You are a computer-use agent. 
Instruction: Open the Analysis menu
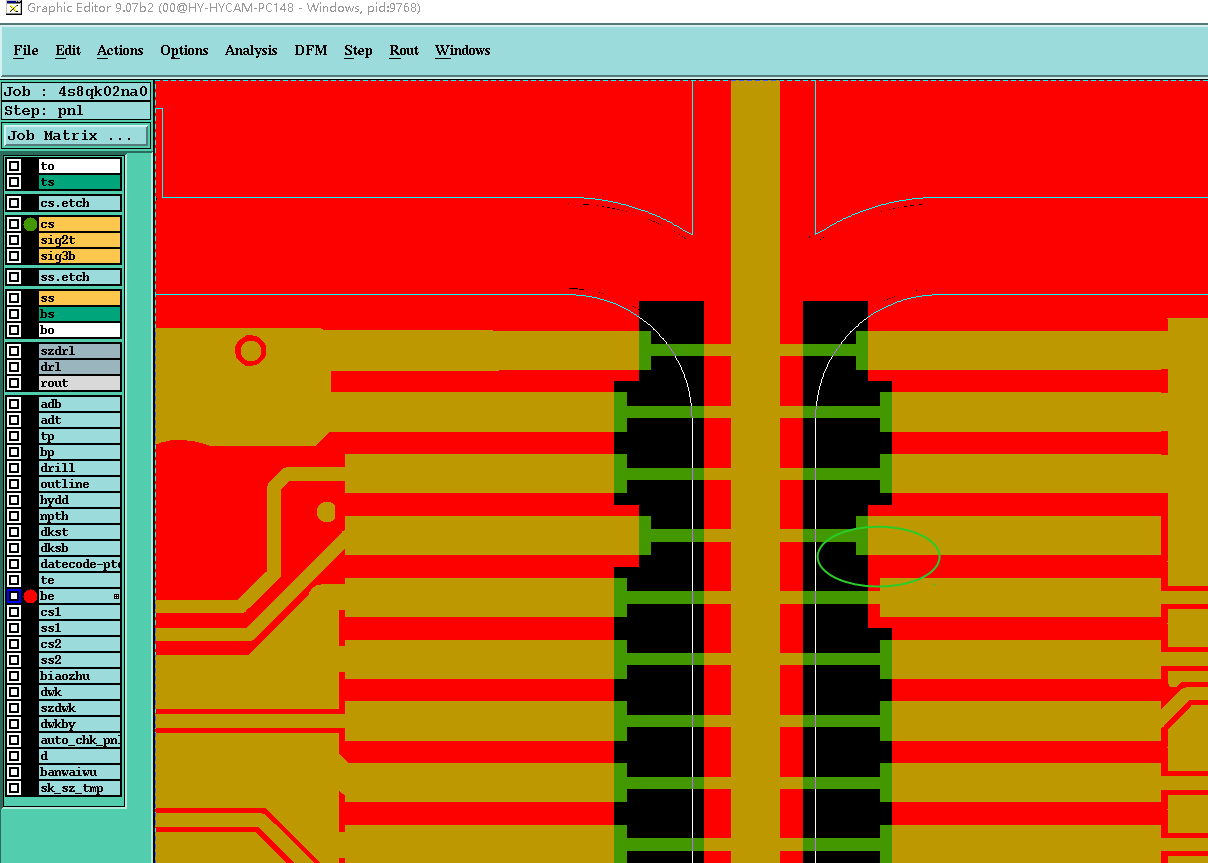tap(251, 50)
